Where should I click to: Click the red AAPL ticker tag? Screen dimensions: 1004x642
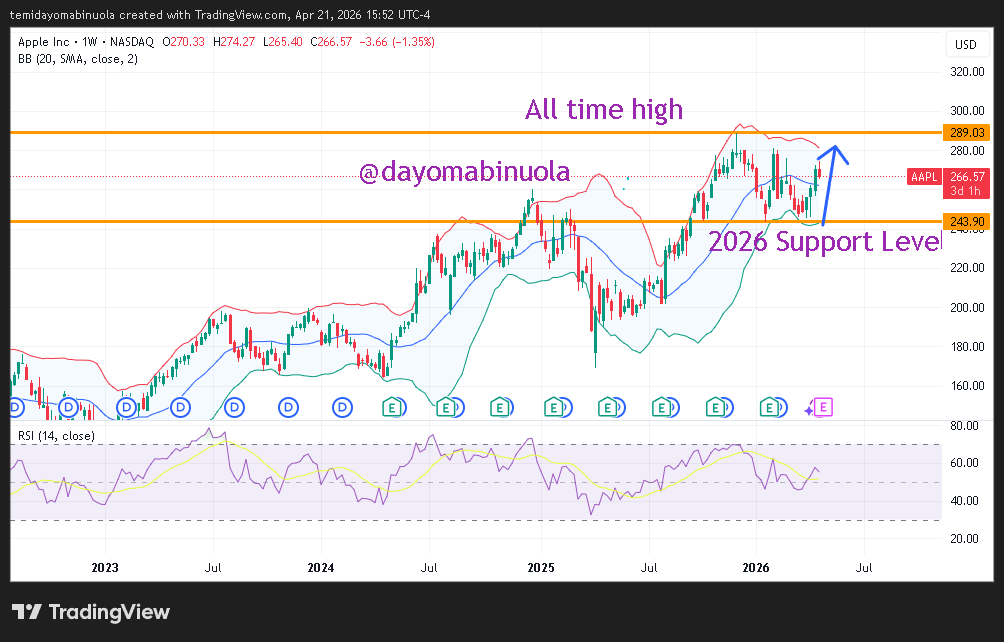[x=924, y=177]
